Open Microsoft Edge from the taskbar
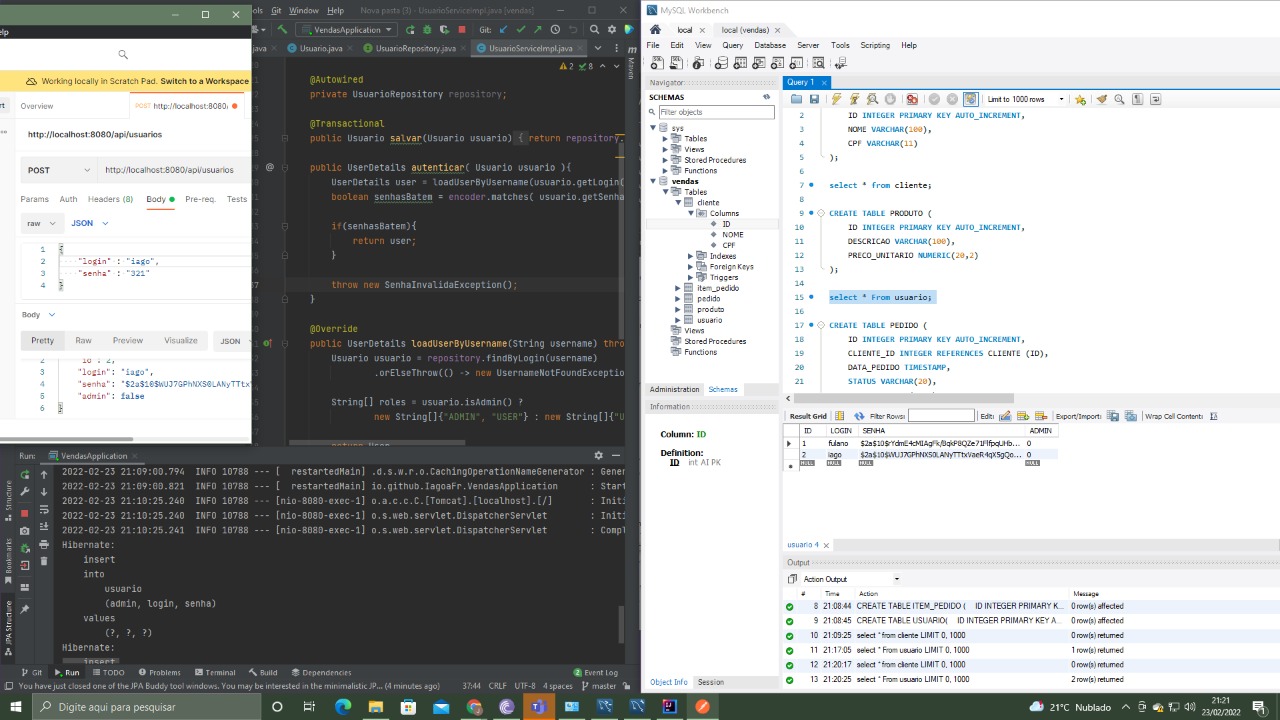The height and width of the screenshot is (720, 1280). pos(343,707)
